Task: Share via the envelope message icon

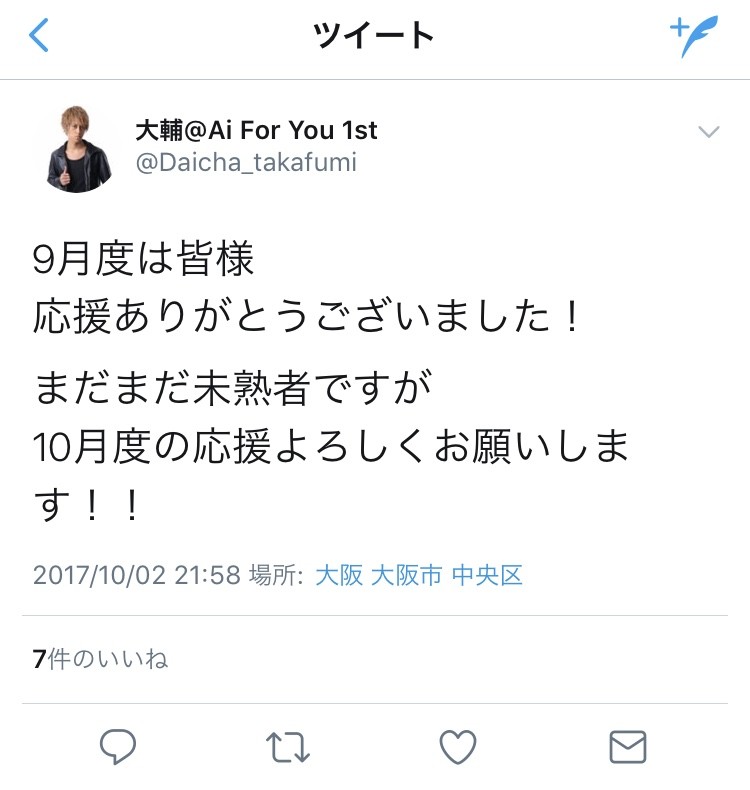Action: pos(628,747)
